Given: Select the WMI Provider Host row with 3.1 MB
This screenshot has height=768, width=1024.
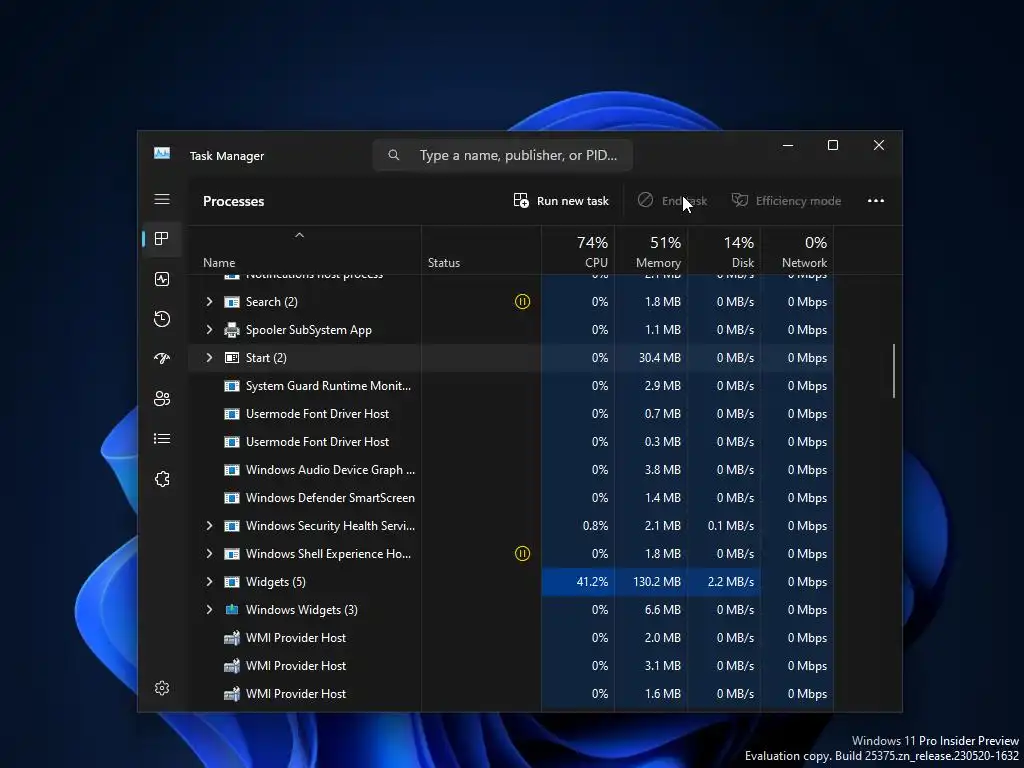Looking at the screenshot, I should [x=511, y=666].
